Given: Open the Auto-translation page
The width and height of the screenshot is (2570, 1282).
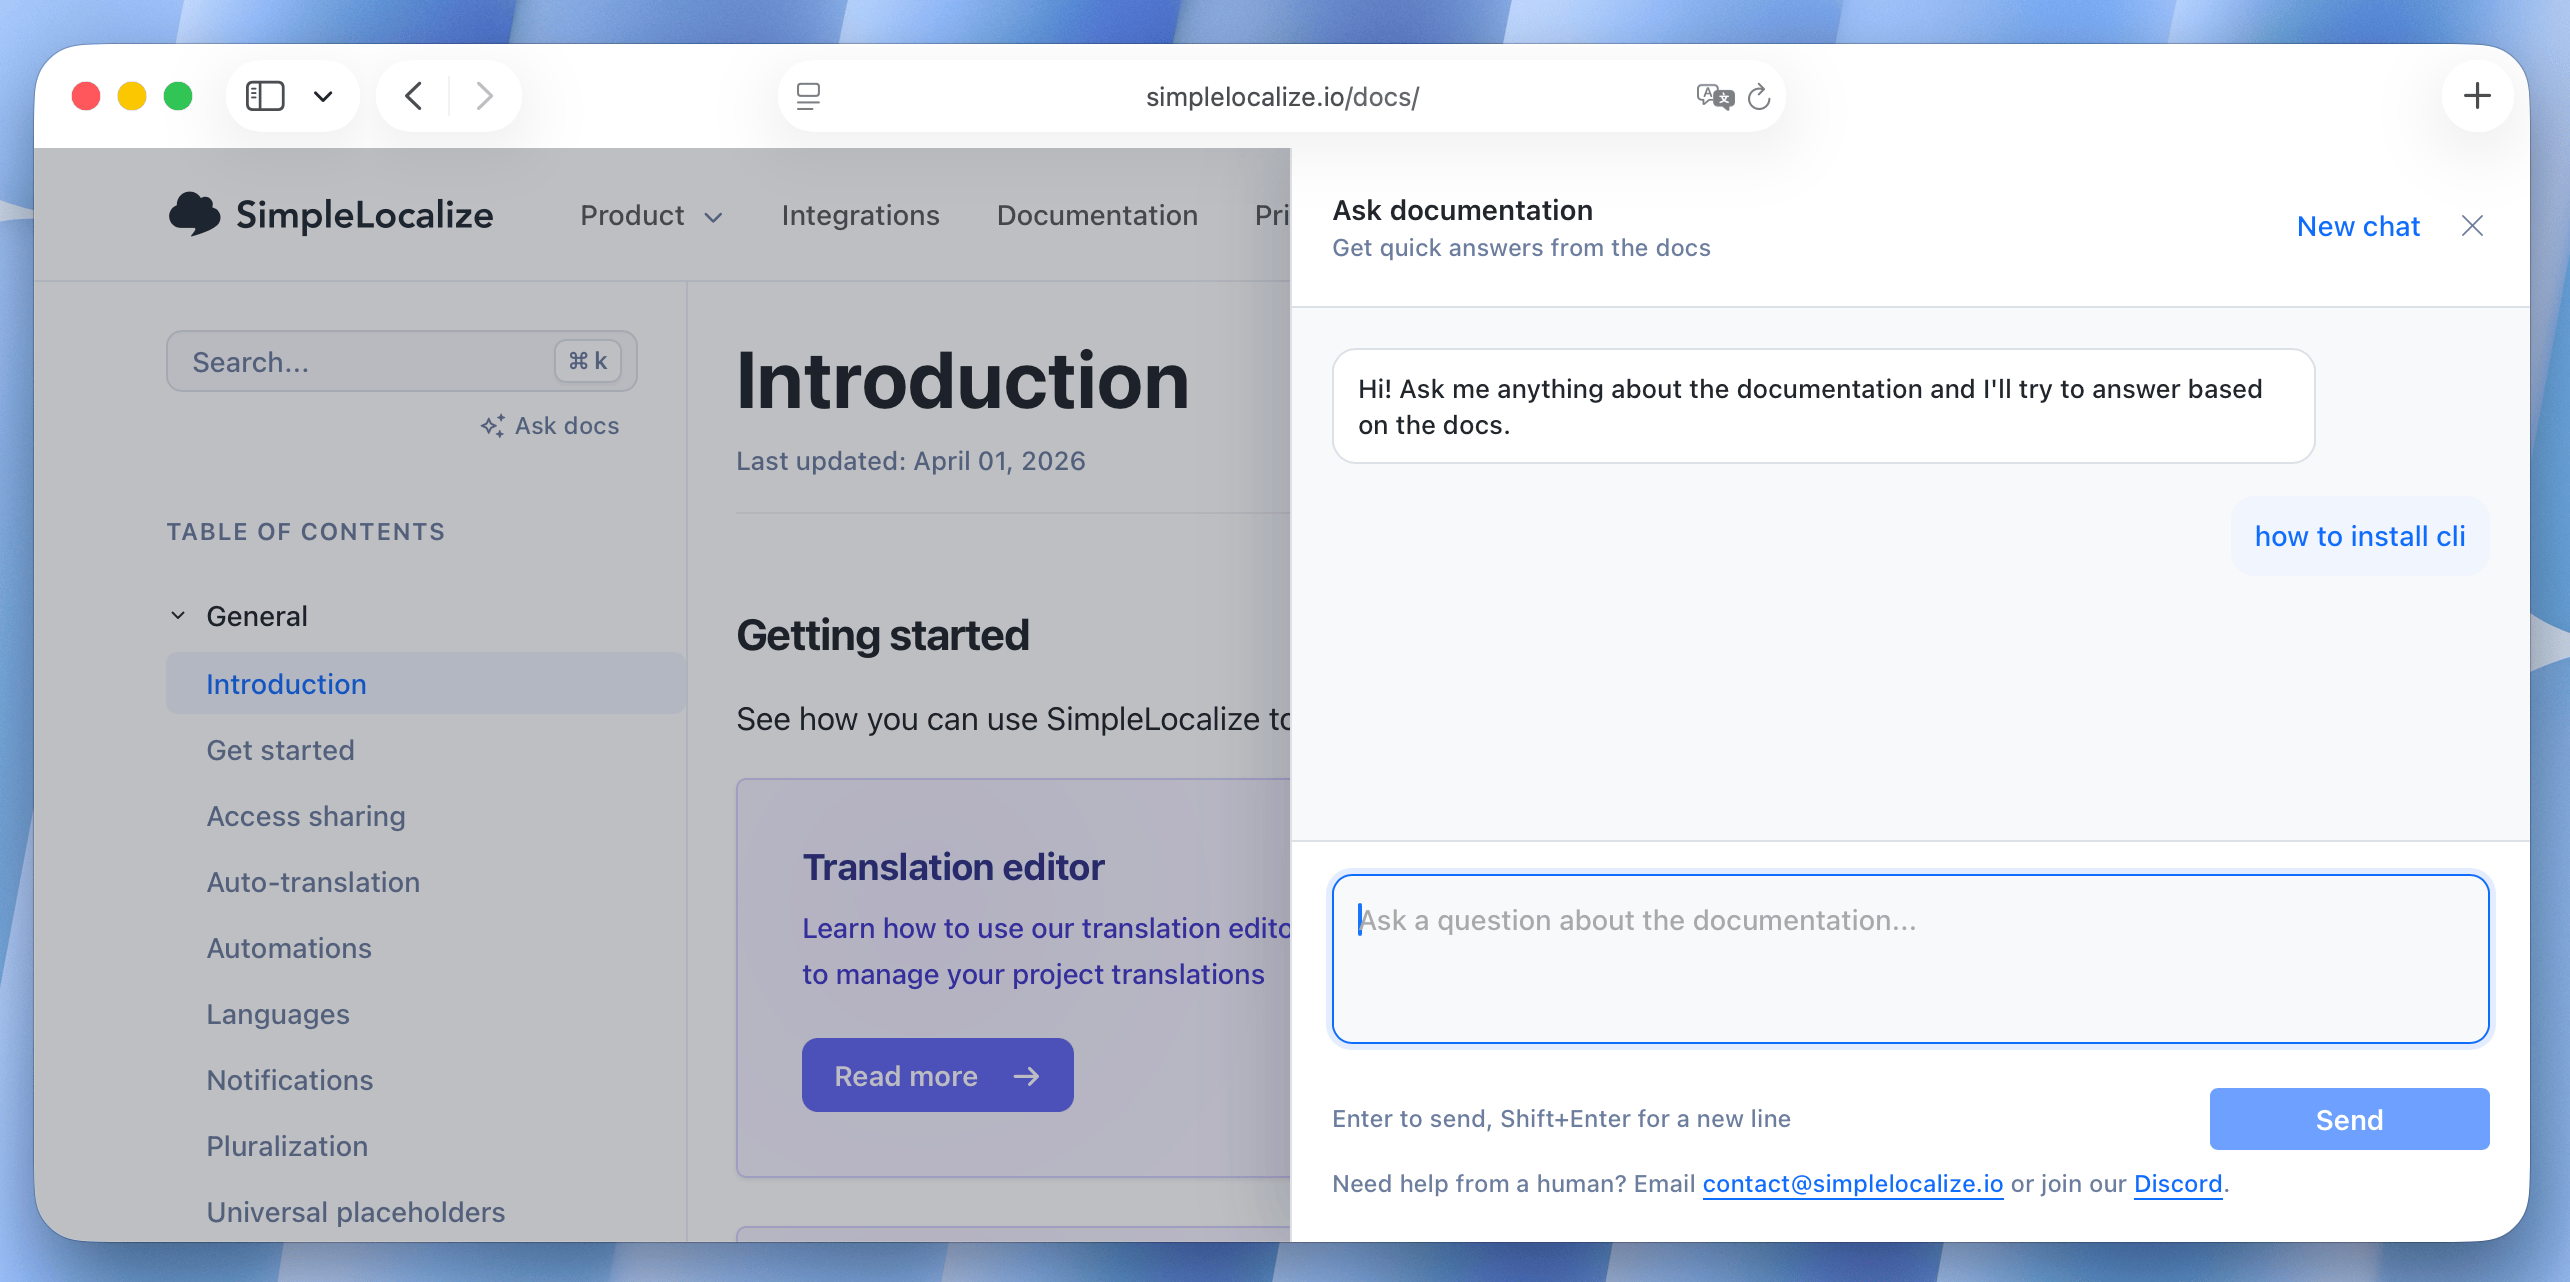Looking at the screenshot, I should [313, 882].
